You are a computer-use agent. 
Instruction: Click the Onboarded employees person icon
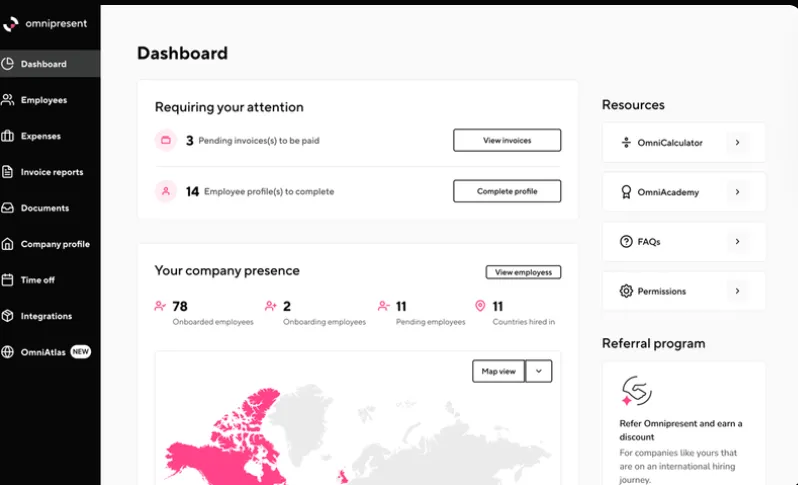(x=160, y=306)
